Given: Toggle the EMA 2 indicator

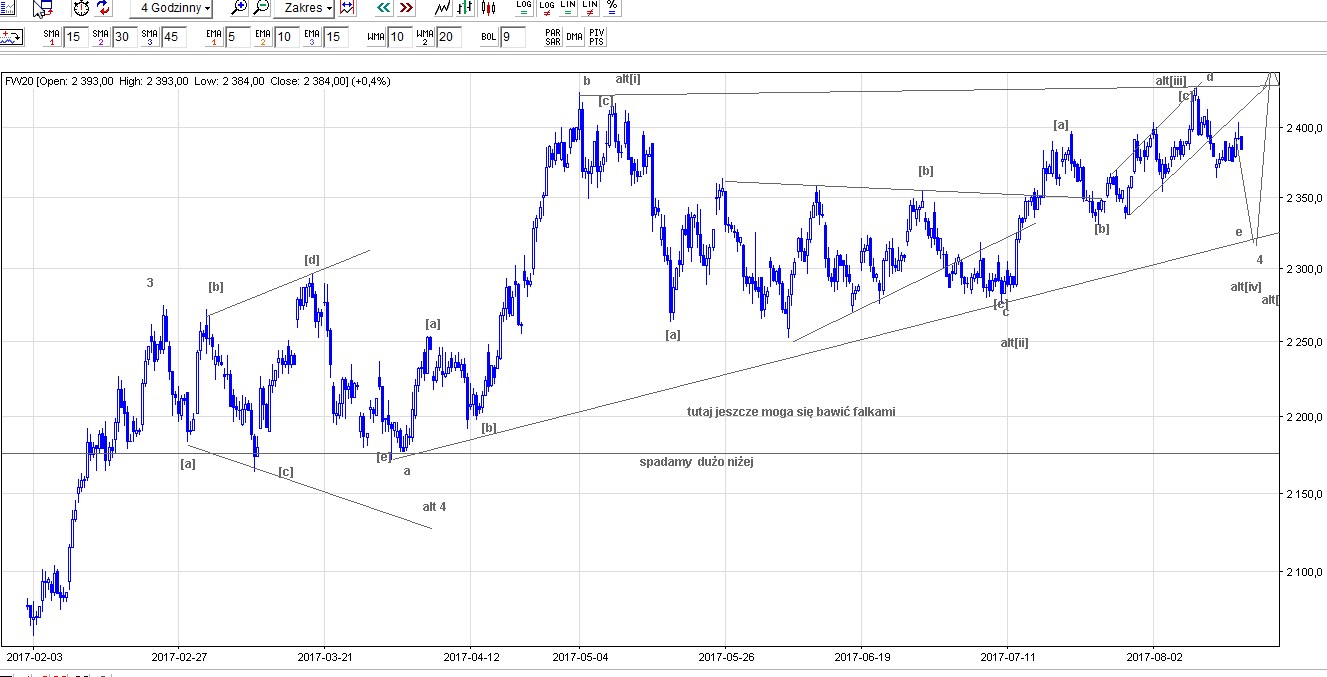Looking at the screenshot, I should pyautogui.click(x=263, y=37).
